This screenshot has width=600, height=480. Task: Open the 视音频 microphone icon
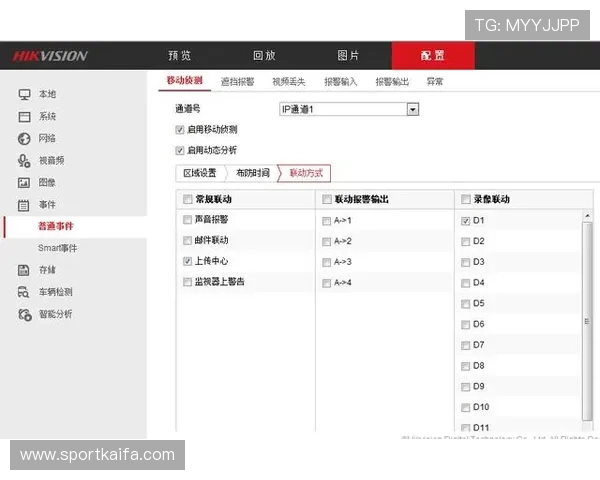[x=24, y=161]
